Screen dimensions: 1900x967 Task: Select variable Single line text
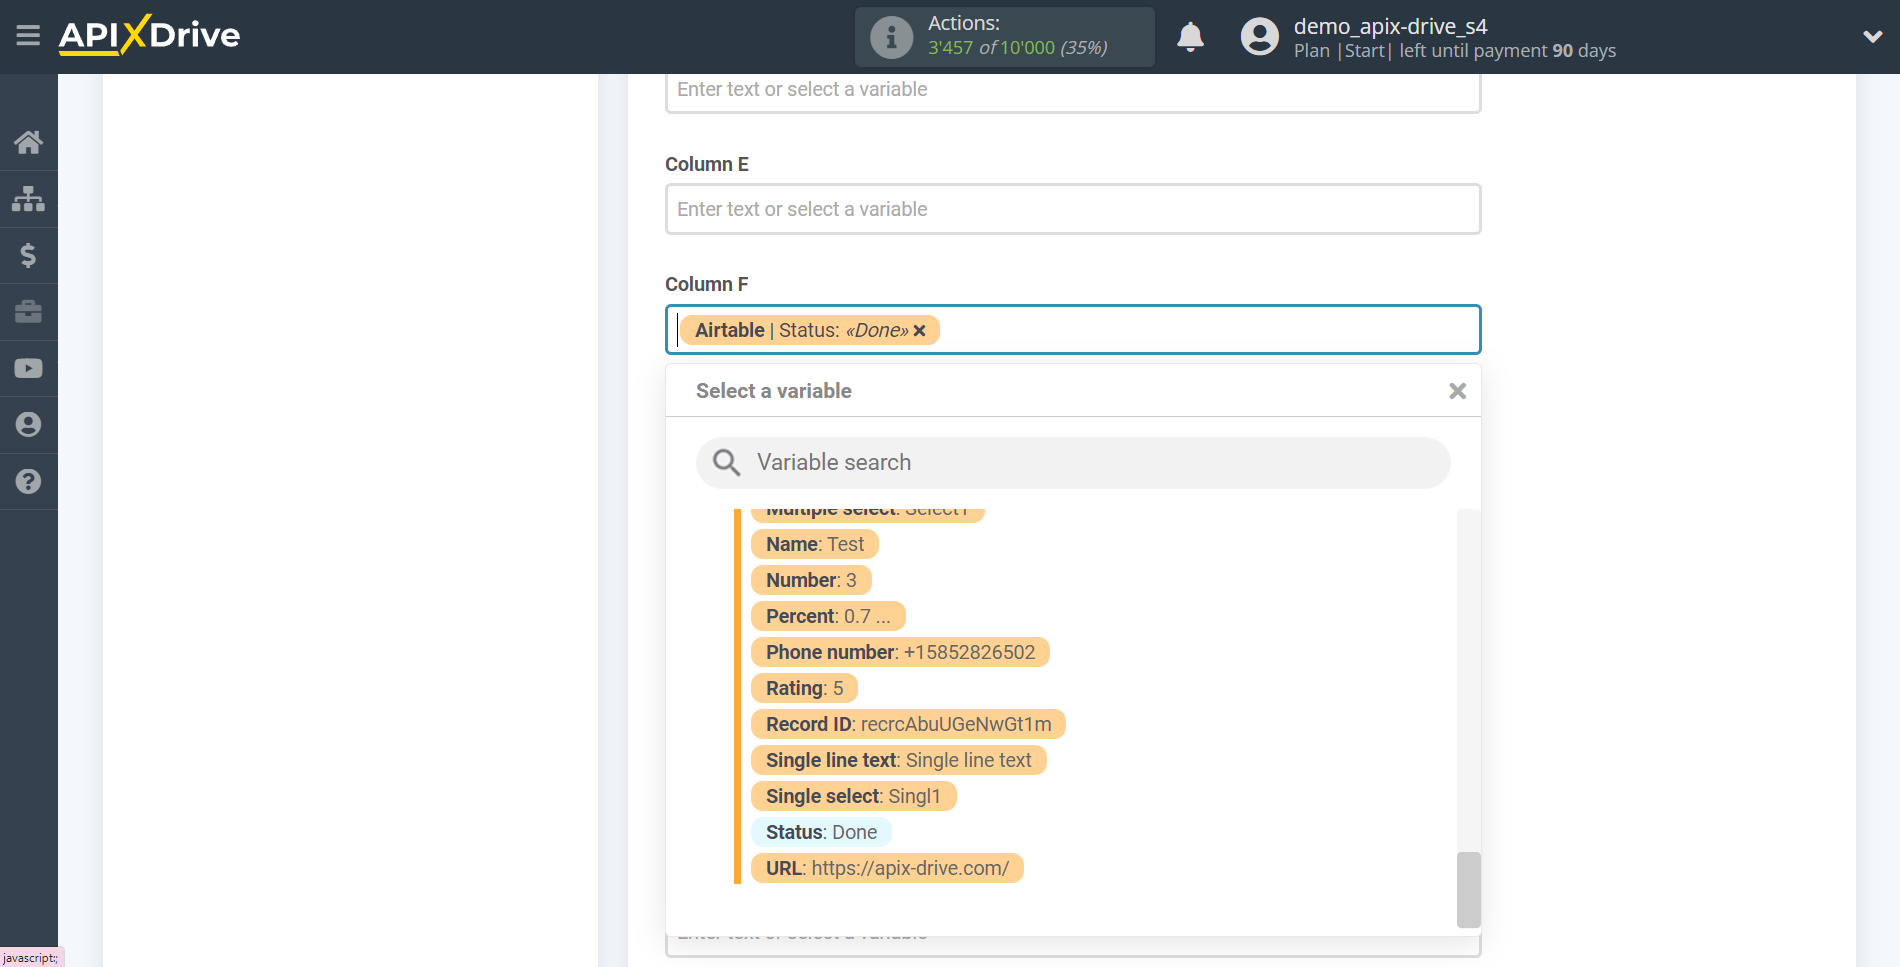pyautogui.click(x=898, y=760)
